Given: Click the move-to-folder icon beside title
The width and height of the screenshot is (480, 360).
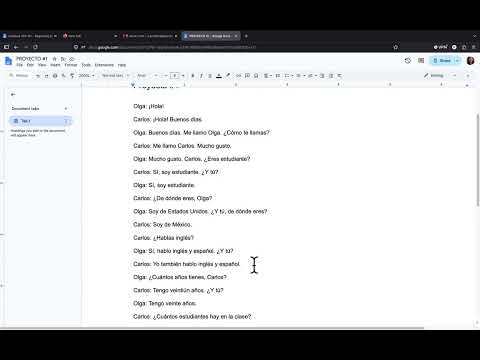Looking at the screenshot, I should tap(63, 59).
